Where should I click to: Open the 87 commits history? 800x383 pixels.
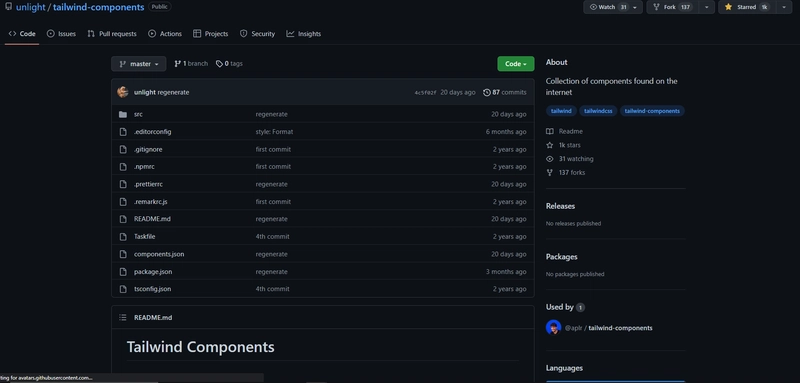505,92
